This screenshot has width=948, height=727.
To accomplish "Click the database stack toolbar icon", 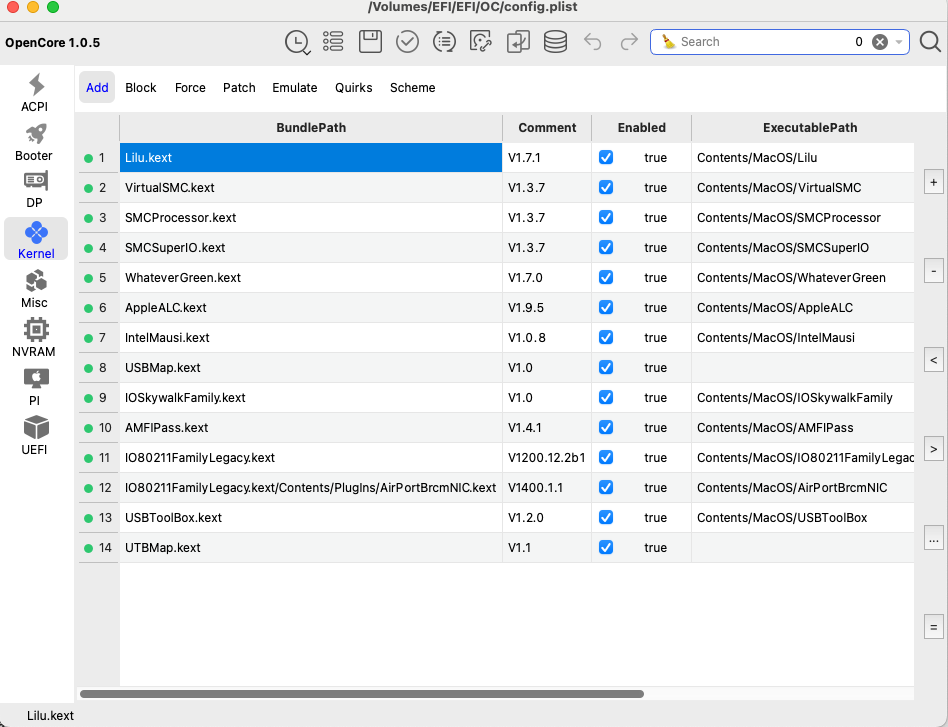I will (x=555, y=42).
